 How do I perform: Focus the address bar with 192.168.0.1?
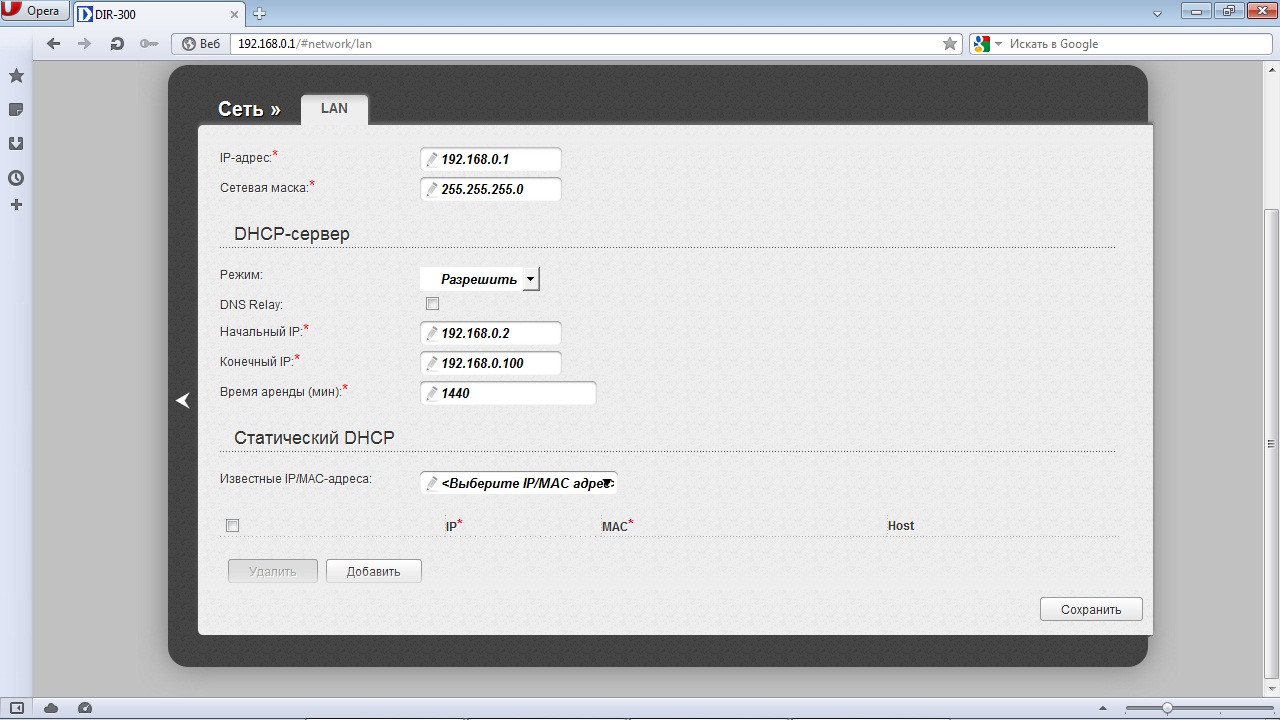pyautogui.click(x=588, y=44)
